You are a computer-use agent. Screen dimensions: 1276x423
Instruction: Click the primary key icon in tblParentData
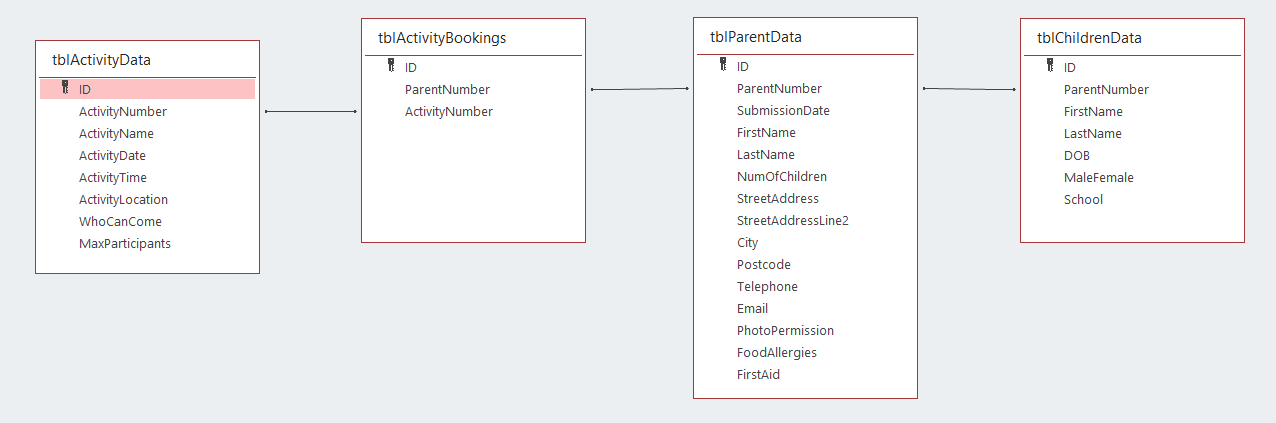723,66
